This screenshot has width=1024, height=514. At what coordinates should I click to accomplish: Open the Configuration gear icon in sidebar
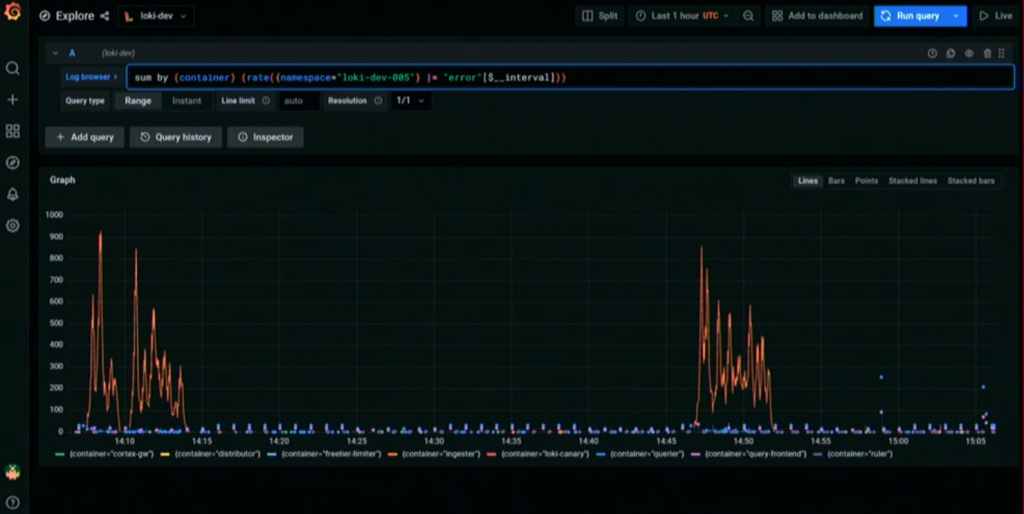click(12, 225)
